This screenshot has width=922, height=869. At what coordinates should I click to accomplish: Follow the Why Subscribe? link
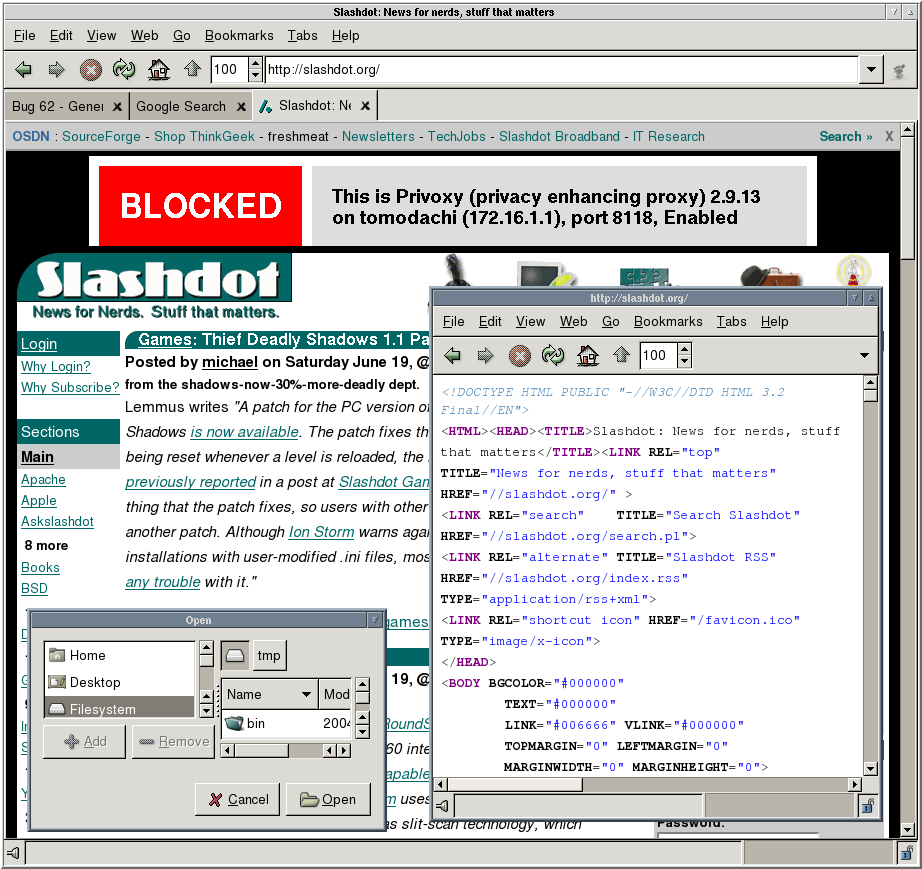coord(70,388)
